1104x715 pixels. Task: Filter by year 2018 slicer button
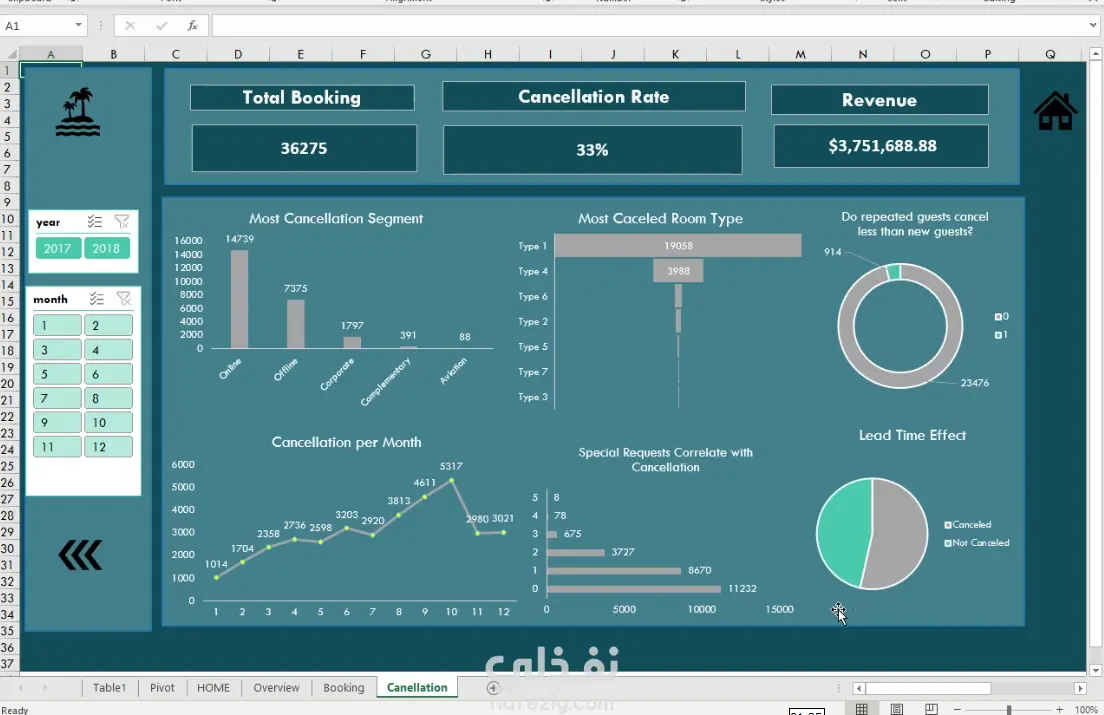click(x=106, y=248)
